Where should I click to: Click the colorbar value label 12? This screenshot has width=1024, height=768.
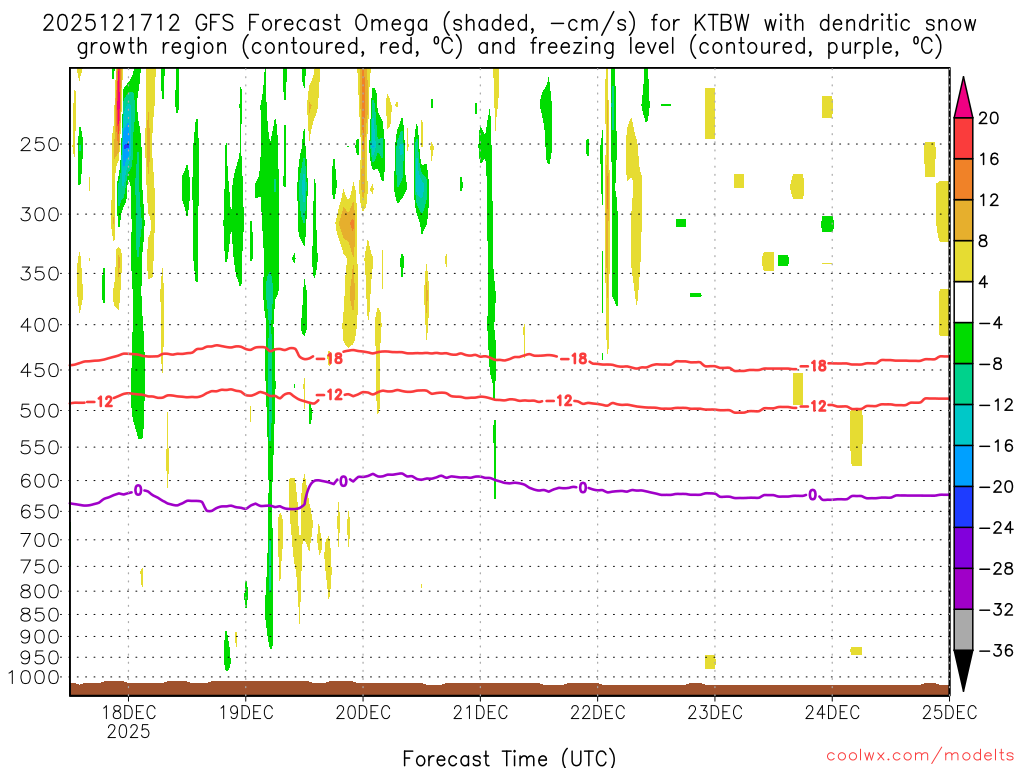coord(988,200)
